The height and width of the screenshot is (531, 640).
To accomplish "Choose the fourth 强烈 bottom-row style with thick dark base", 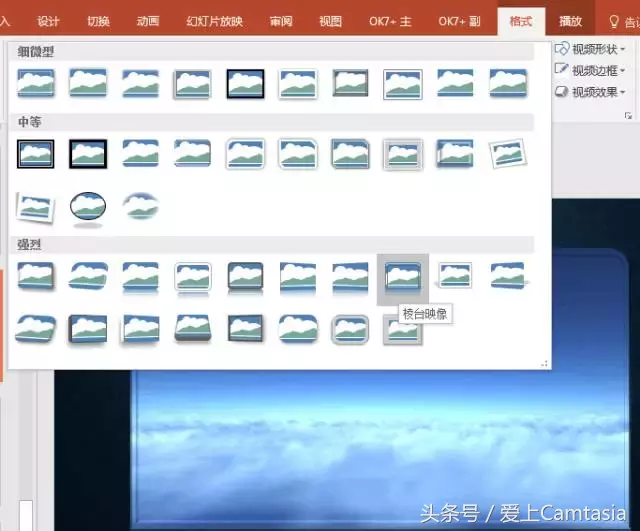I will [x=193, y=328].
